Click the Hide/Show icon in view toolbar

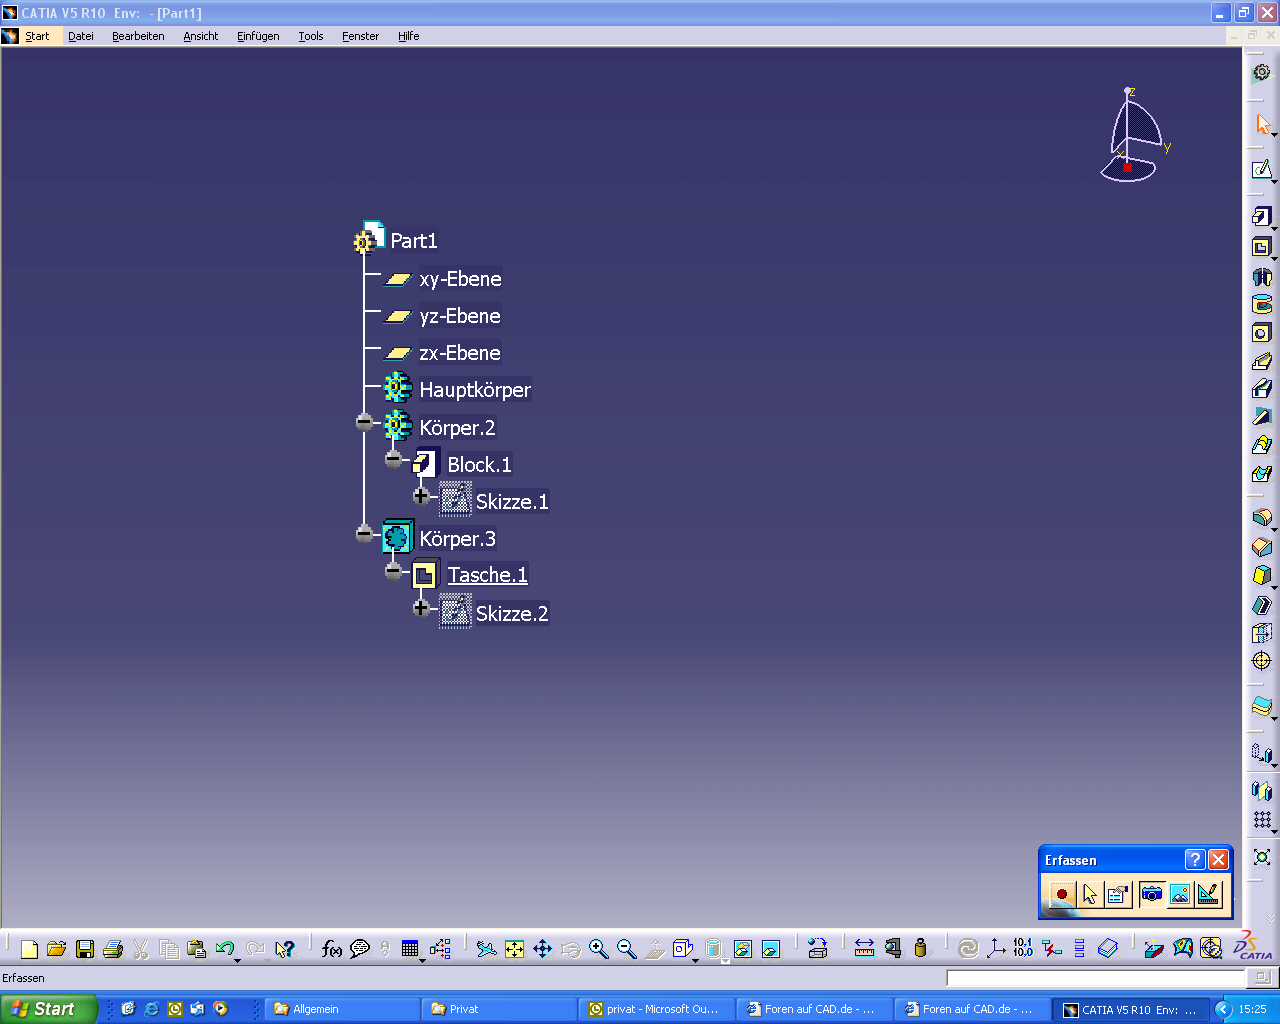pyautogui.click(x=743, y=949)
